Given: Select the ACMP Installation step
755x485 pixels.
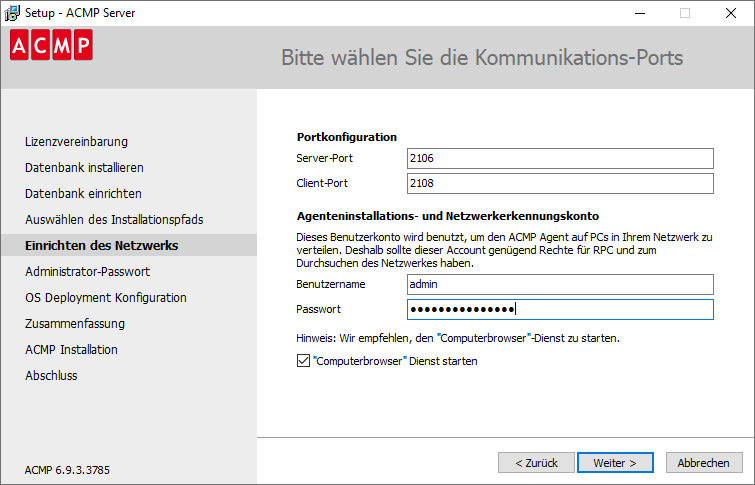Looking at the screenshot, I should [71, 350].
